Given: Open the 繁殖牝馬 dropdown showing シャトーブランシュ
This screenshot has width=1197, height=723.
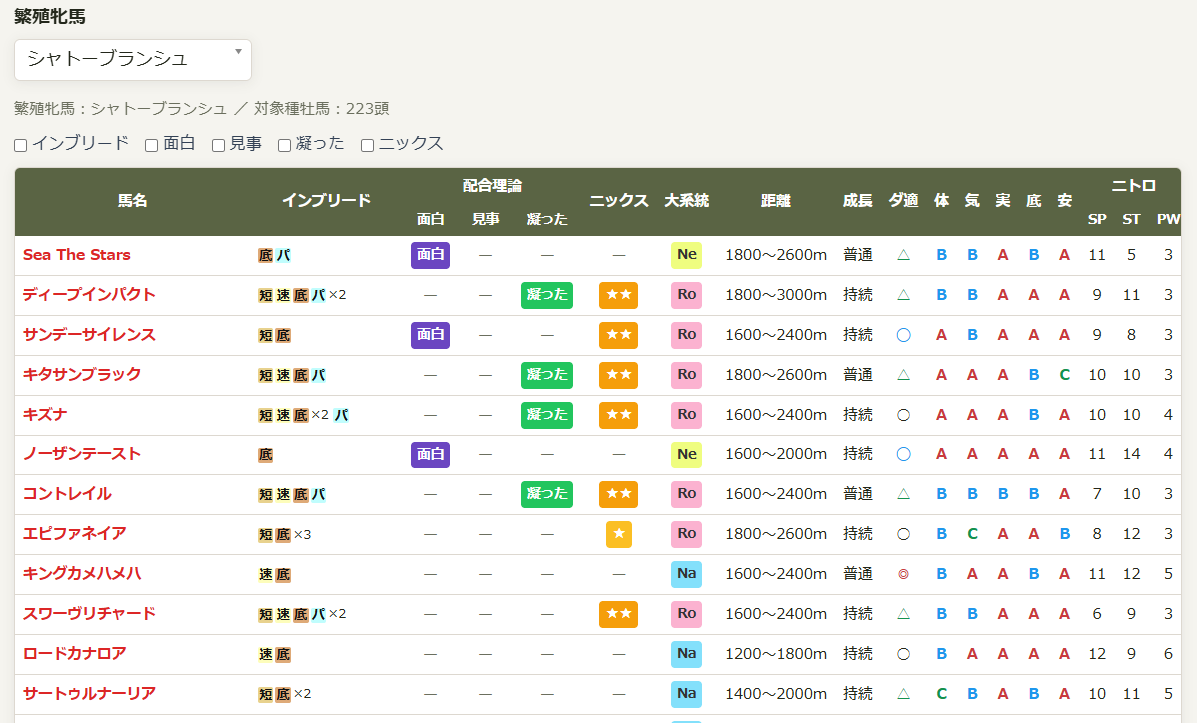Looking at the screenshot, I should tap(133, 60).
